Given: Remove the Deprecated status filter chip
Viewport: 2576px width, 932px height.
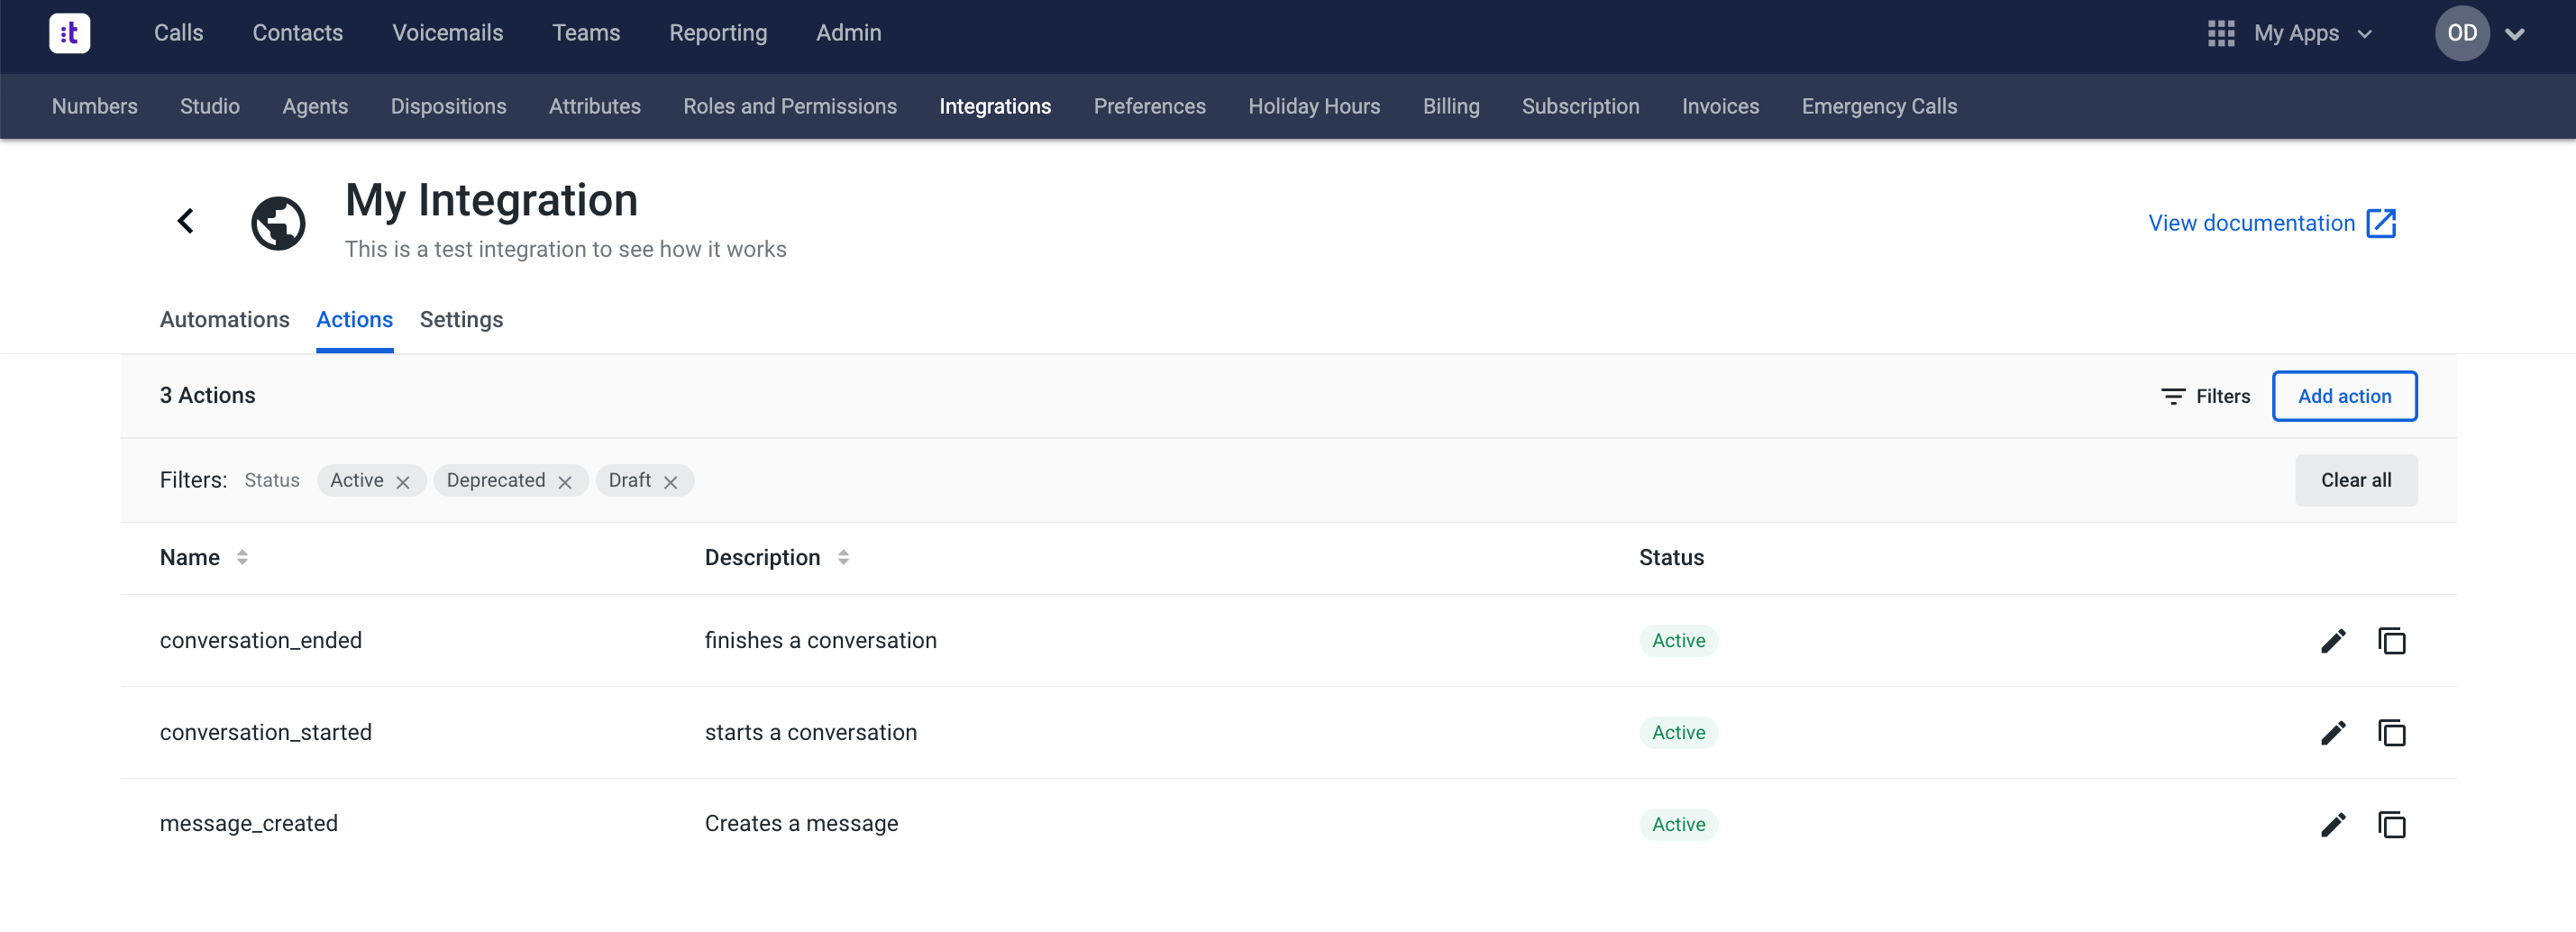Looking at the screenshot, I should (565, 482).
